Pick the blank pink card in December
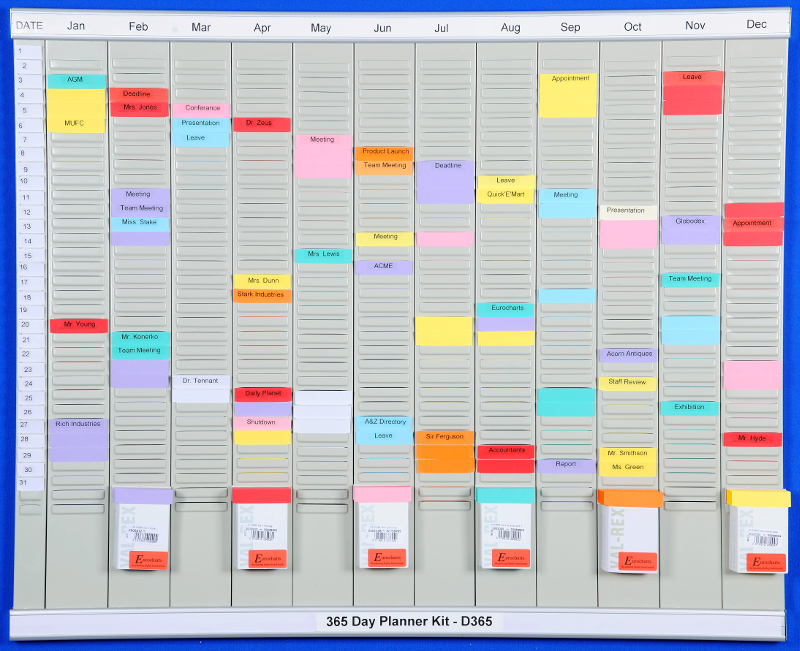The image size is (800, 651). [752, 375]
